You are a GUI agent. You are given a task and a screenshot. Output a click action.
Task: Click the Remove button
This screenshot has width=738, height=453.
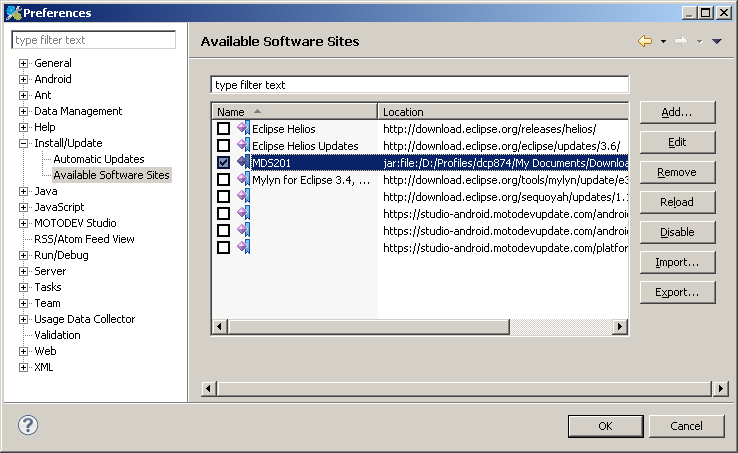click(677, 172)
